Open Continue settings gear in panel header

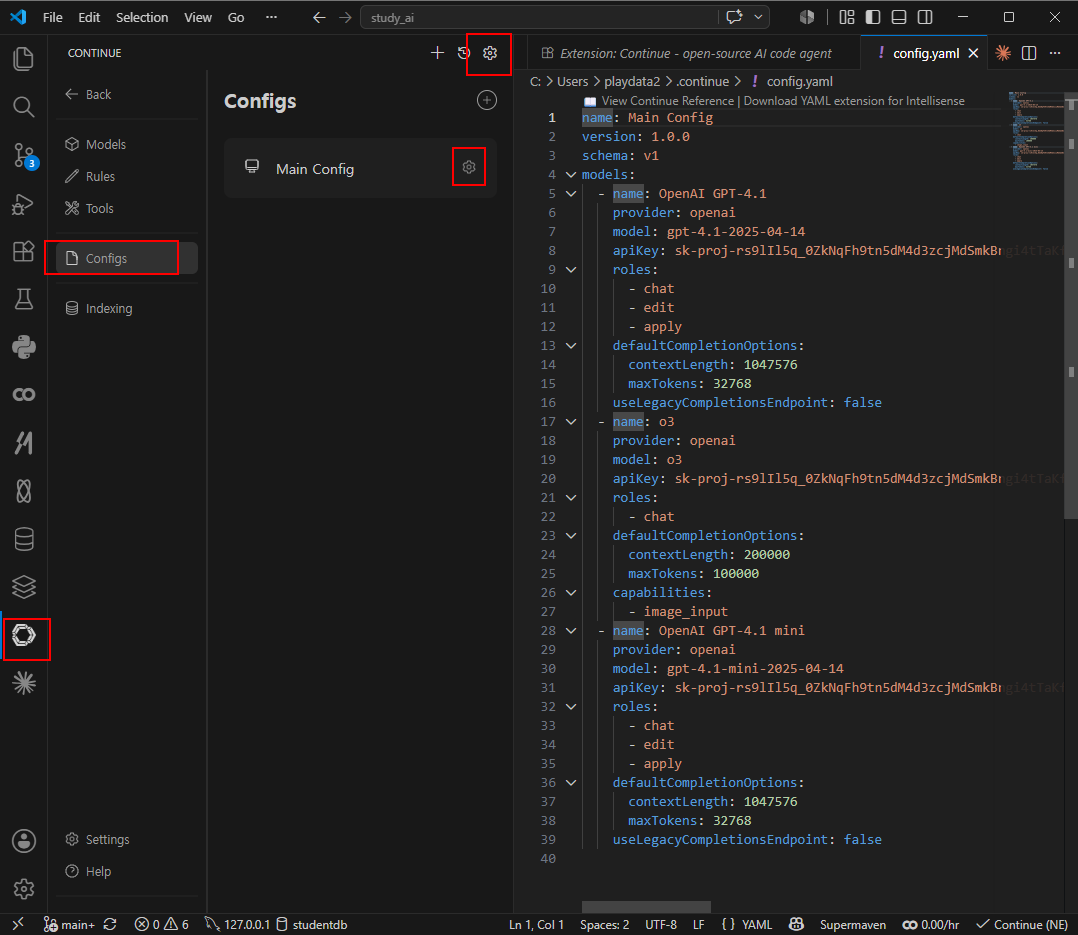click(490, 53)
